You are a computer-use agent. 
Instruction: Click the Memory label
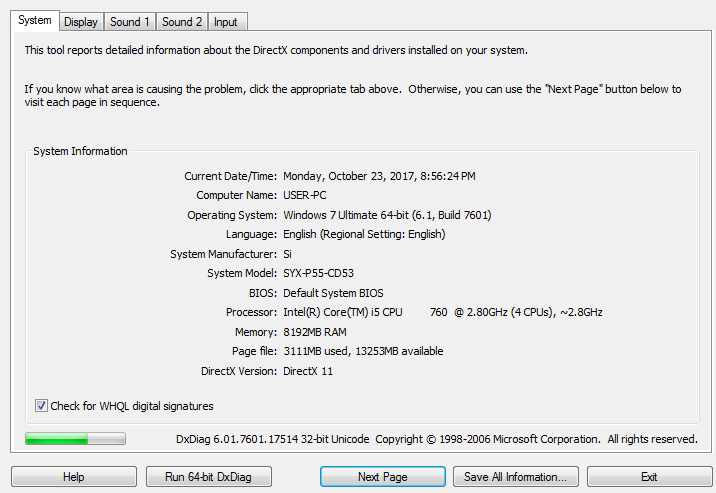pos(256,332)
